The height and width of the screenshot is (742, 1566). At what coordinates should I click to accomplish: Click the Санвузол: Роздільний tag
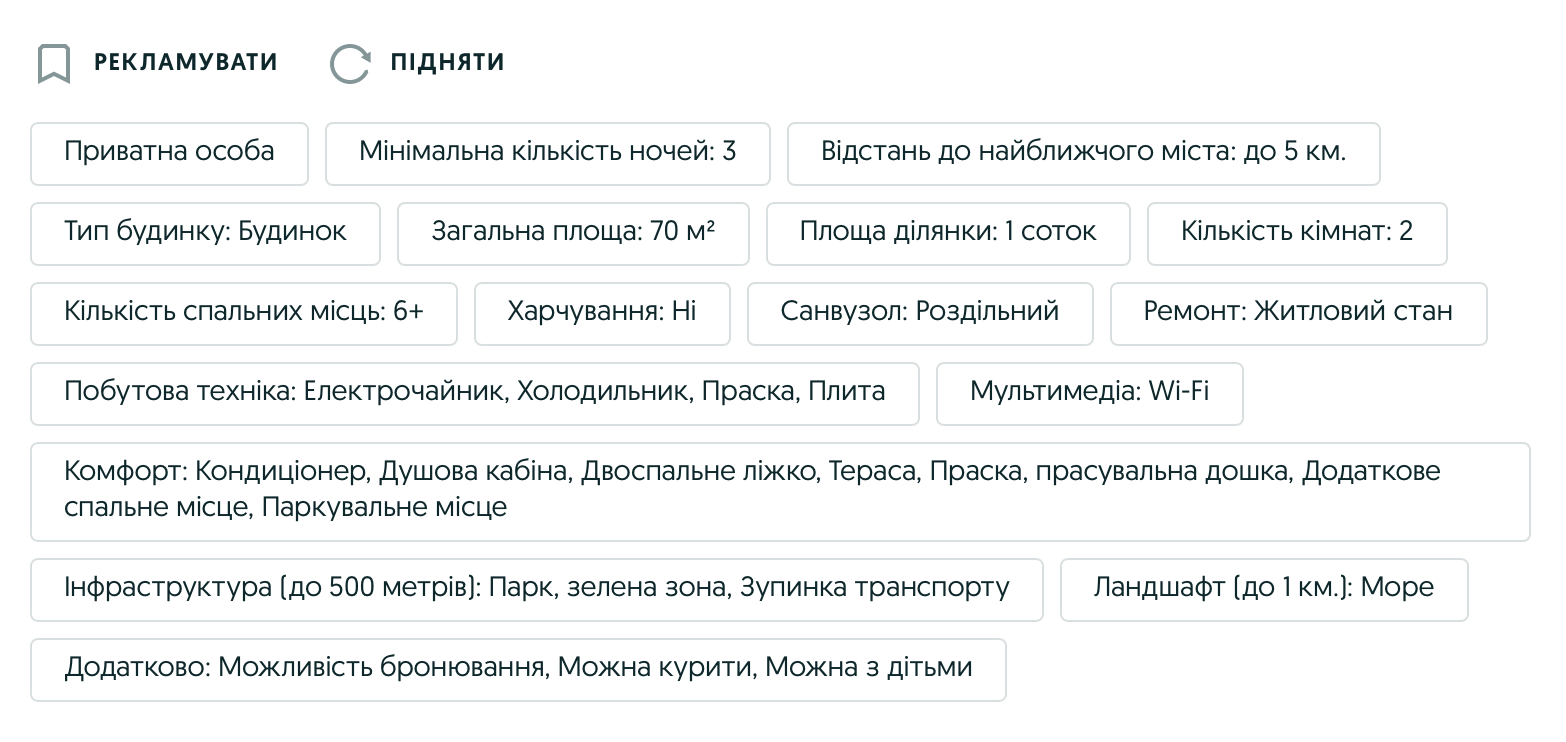coord(920,313)
